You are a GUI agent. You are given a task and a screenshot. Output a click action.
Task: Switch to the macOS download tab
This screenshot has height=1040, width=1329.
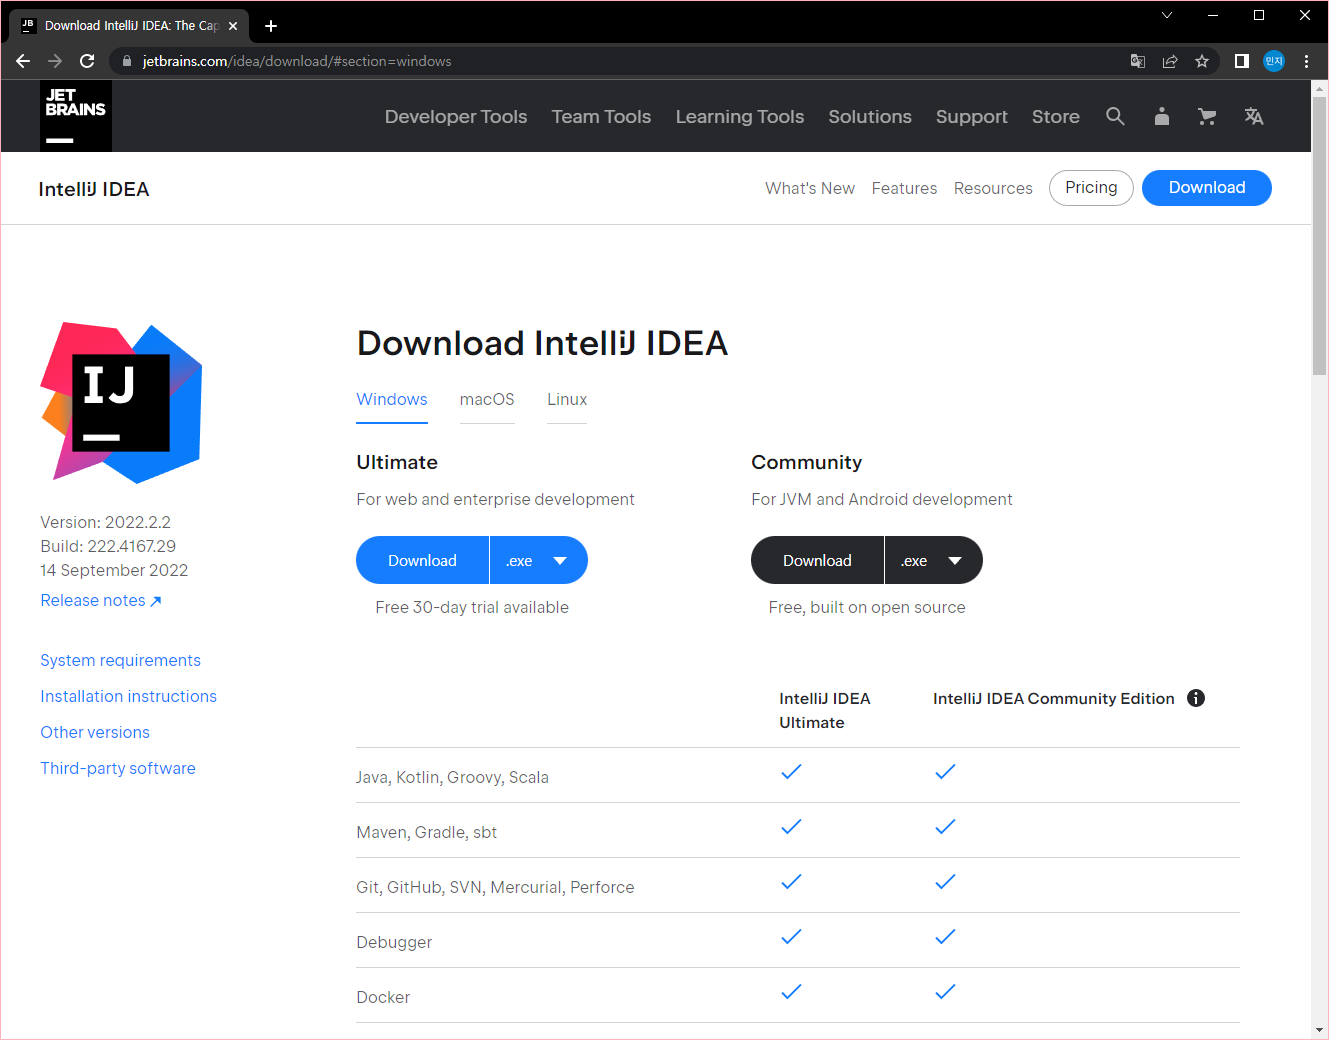click(x=487, y=399)
